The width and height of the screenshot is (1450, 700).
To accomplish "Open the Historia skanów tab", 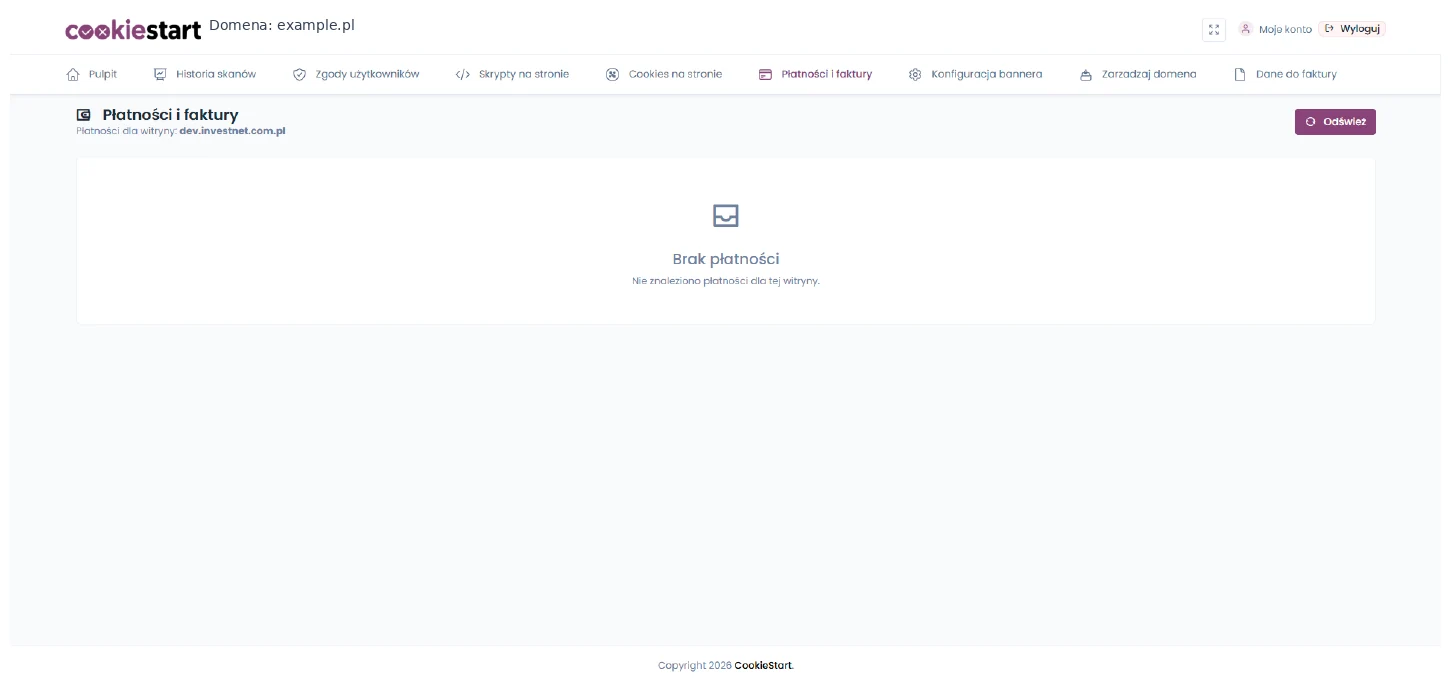I will (204, 74).
